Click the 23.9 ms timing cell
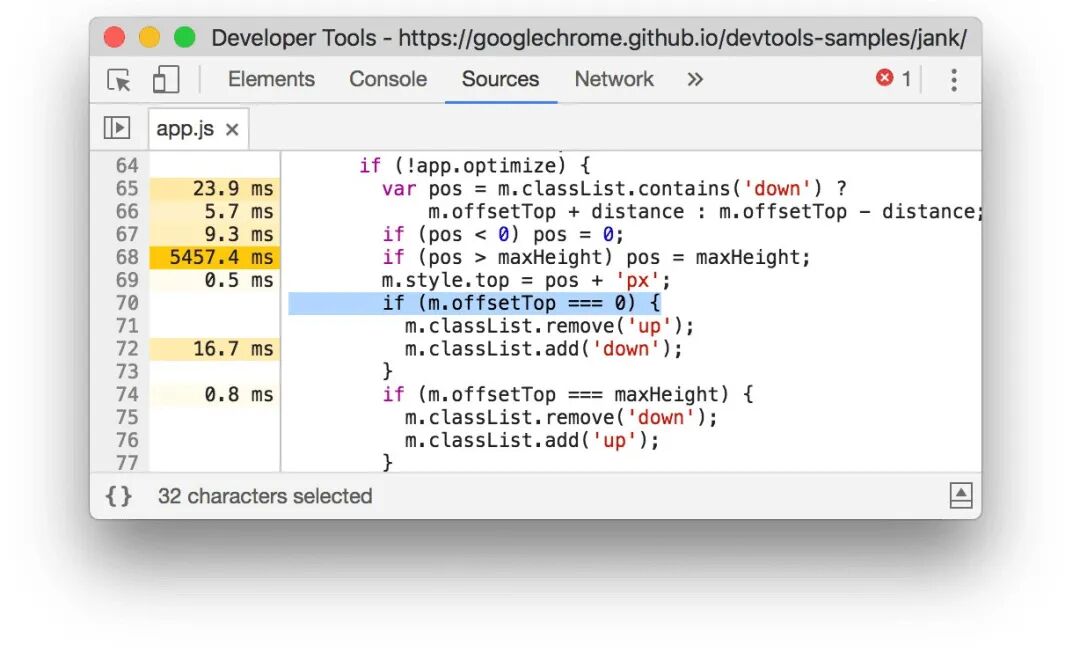The height and width of the screenshot is (660, 1080). (x=215, y=189)
